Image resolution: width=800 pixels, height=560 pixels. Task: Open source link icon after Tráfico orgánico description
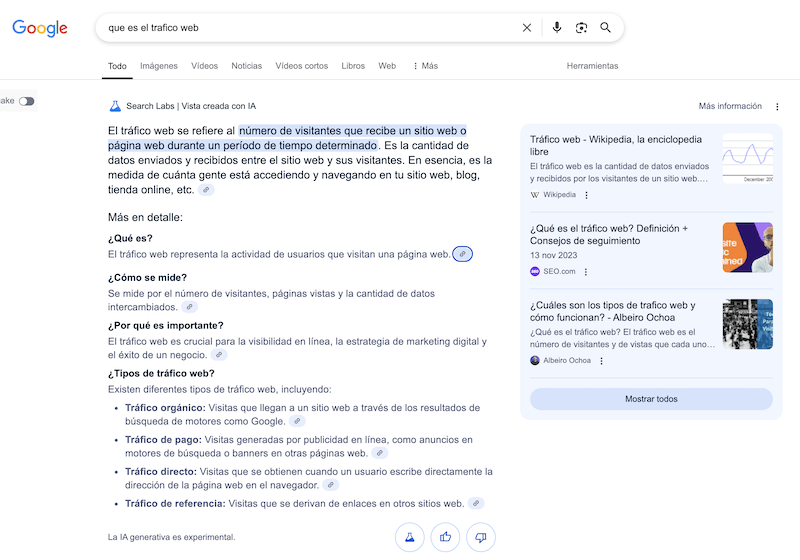pyautogui.click(x=297, y=421)
